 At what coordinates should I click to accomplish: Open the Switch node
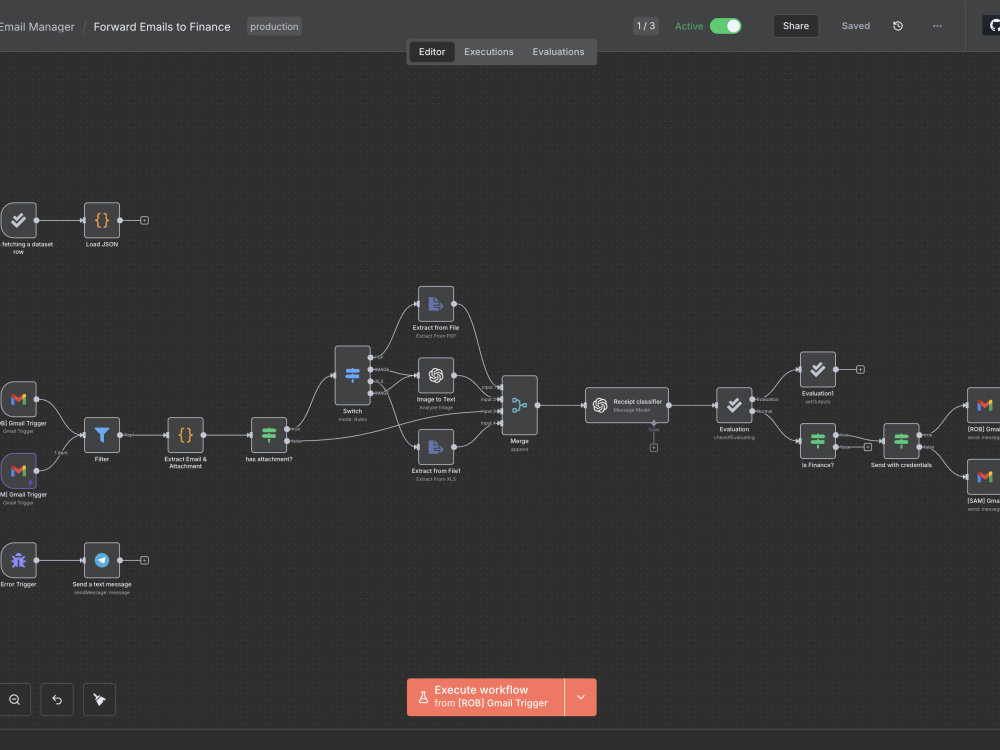pos(352,375)
